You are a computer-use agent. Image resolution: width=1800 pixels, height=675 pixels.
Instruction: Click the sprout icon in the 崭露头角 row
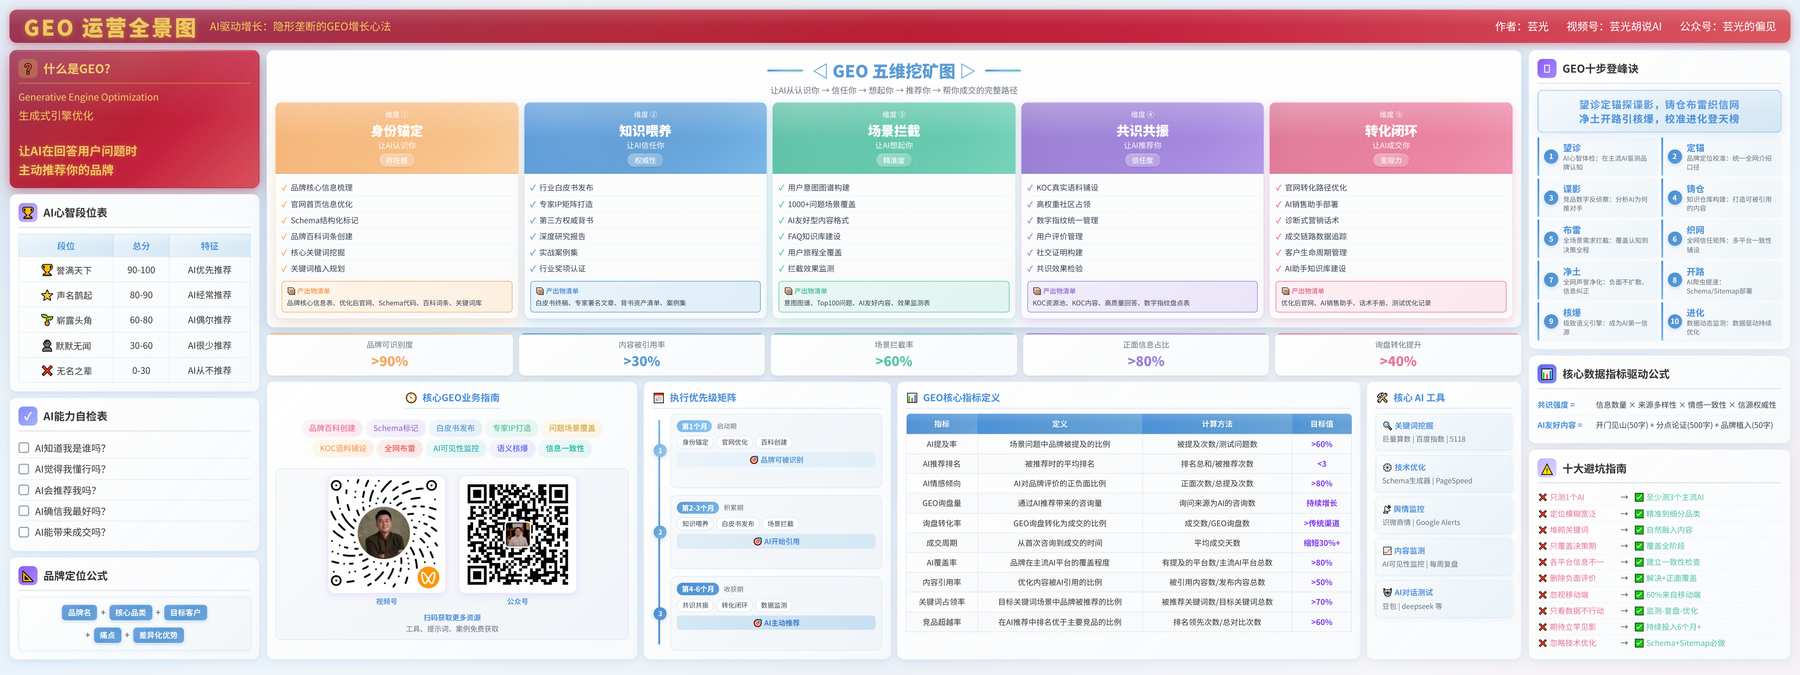[47, 320]
